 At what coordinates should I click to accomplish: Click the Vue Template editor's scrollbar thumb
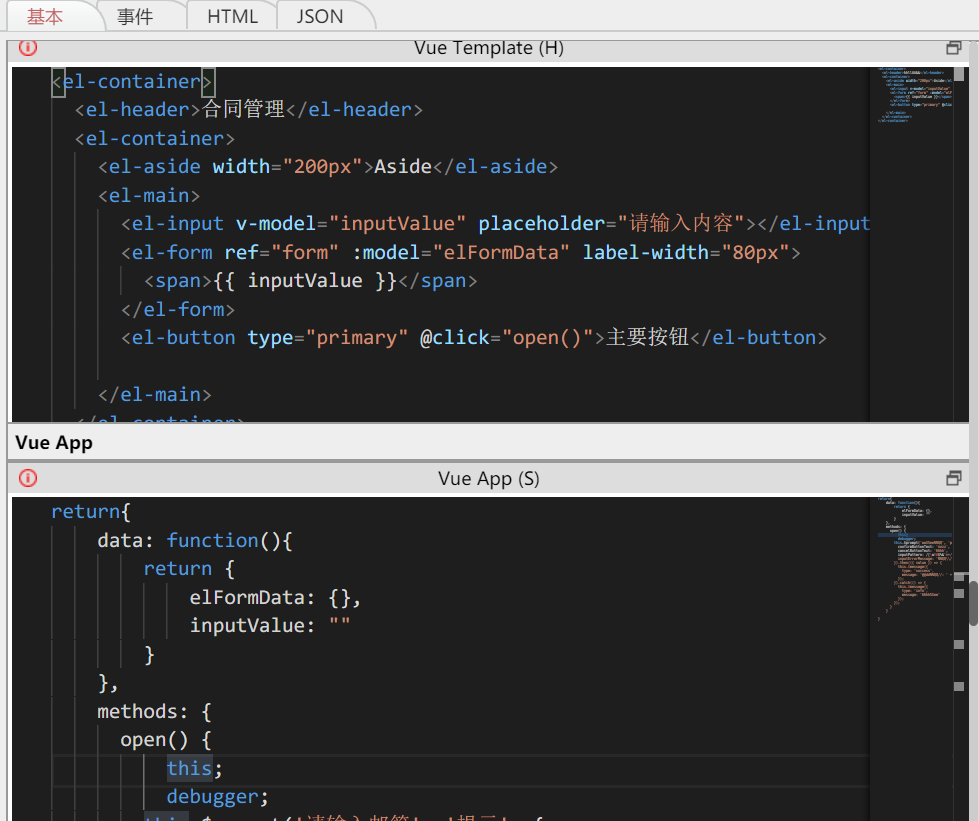(959, 75)
